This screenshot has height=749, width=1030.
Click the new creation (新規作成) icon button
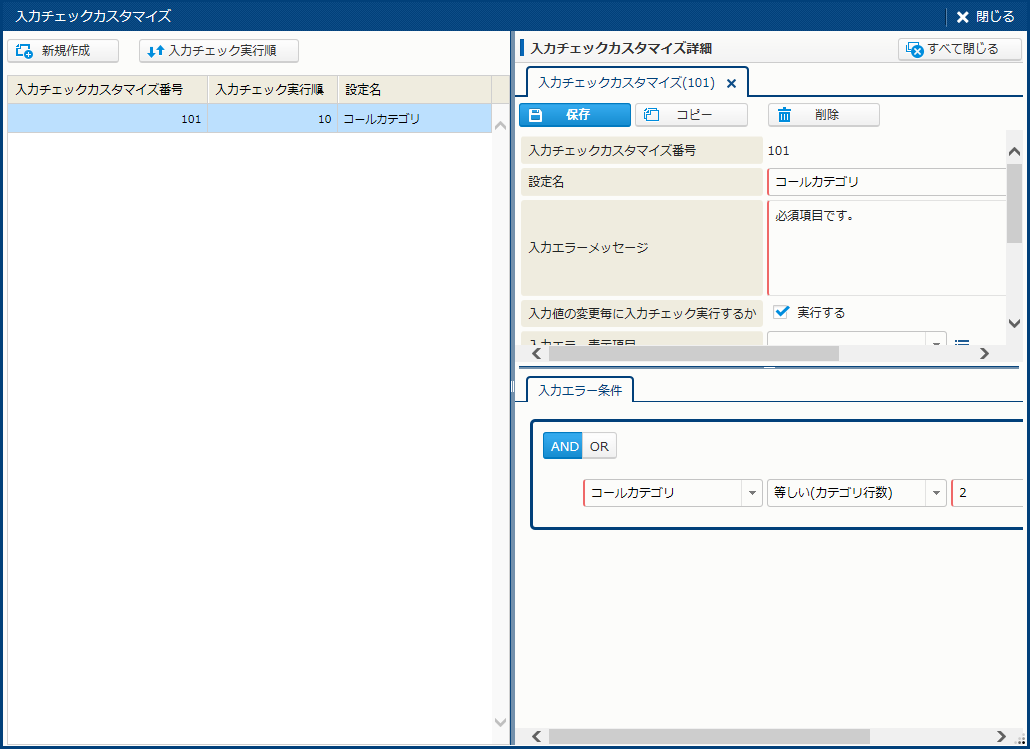[x=63, y=51]
